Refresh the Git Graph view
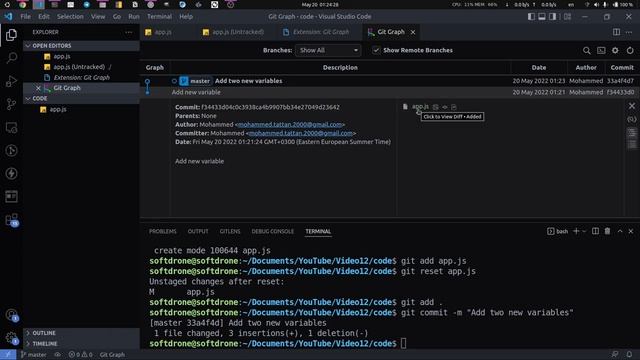Image resolution: width=640 pixels, height=360 pixels. 630,51
